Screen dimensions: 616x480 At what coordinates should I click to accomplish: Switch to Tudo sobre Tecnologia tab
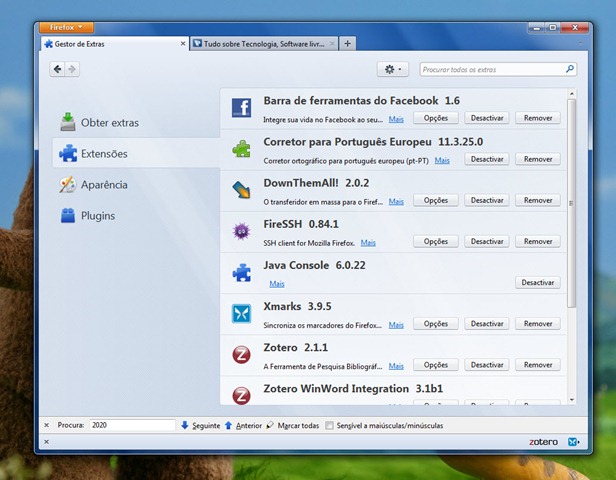coord(264,44)
